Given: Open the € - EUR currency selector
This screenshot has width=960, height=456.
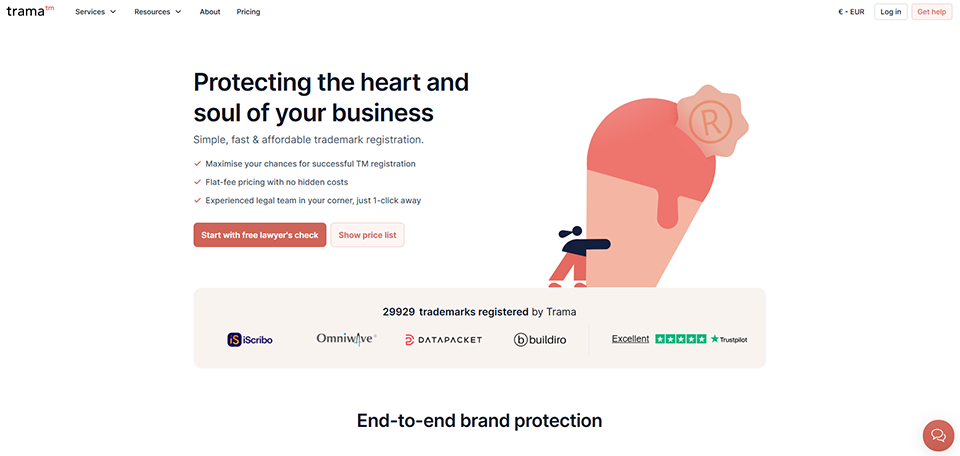Looking at the screenshot, I should click(851, 12).
